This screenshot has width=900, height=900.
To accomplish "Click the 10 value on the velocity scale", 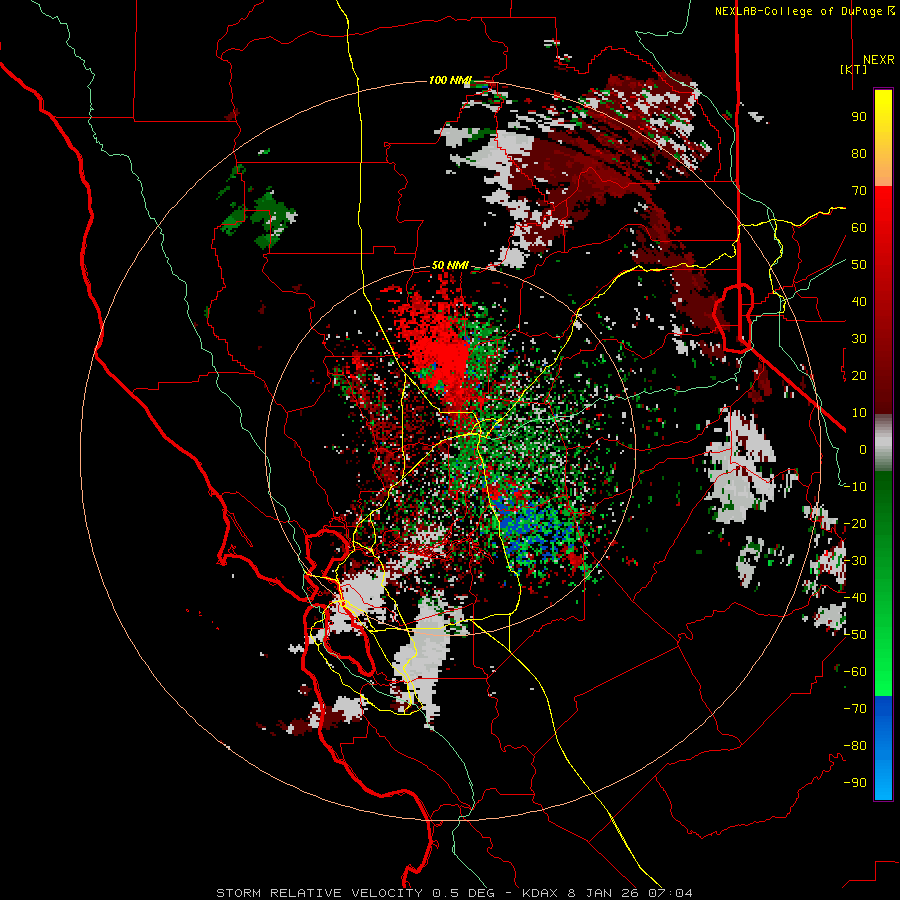I will [859, 413].
